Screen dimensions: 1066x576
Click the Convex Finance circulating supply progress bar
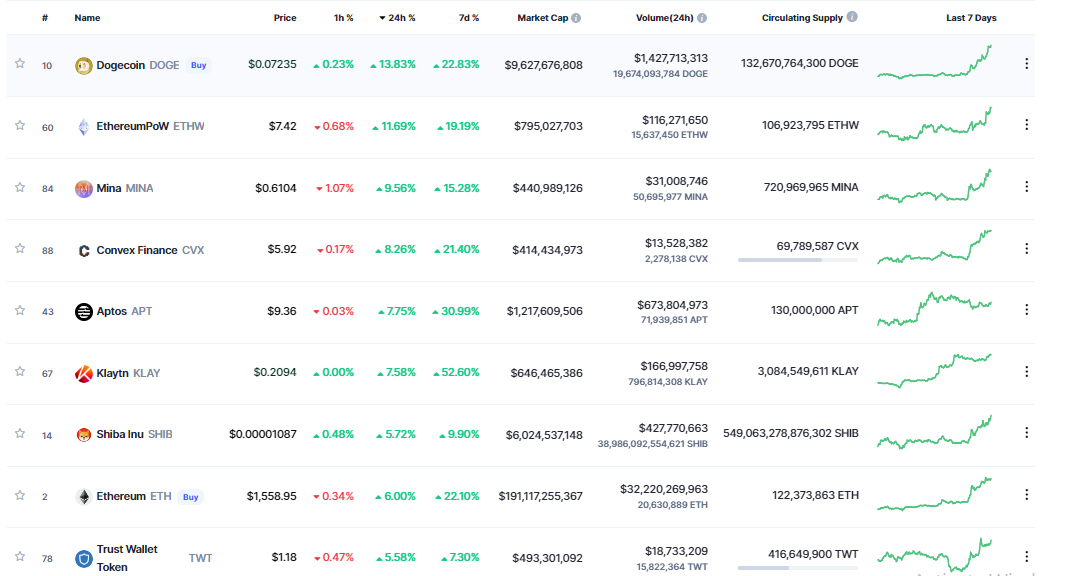pos(797,260)
